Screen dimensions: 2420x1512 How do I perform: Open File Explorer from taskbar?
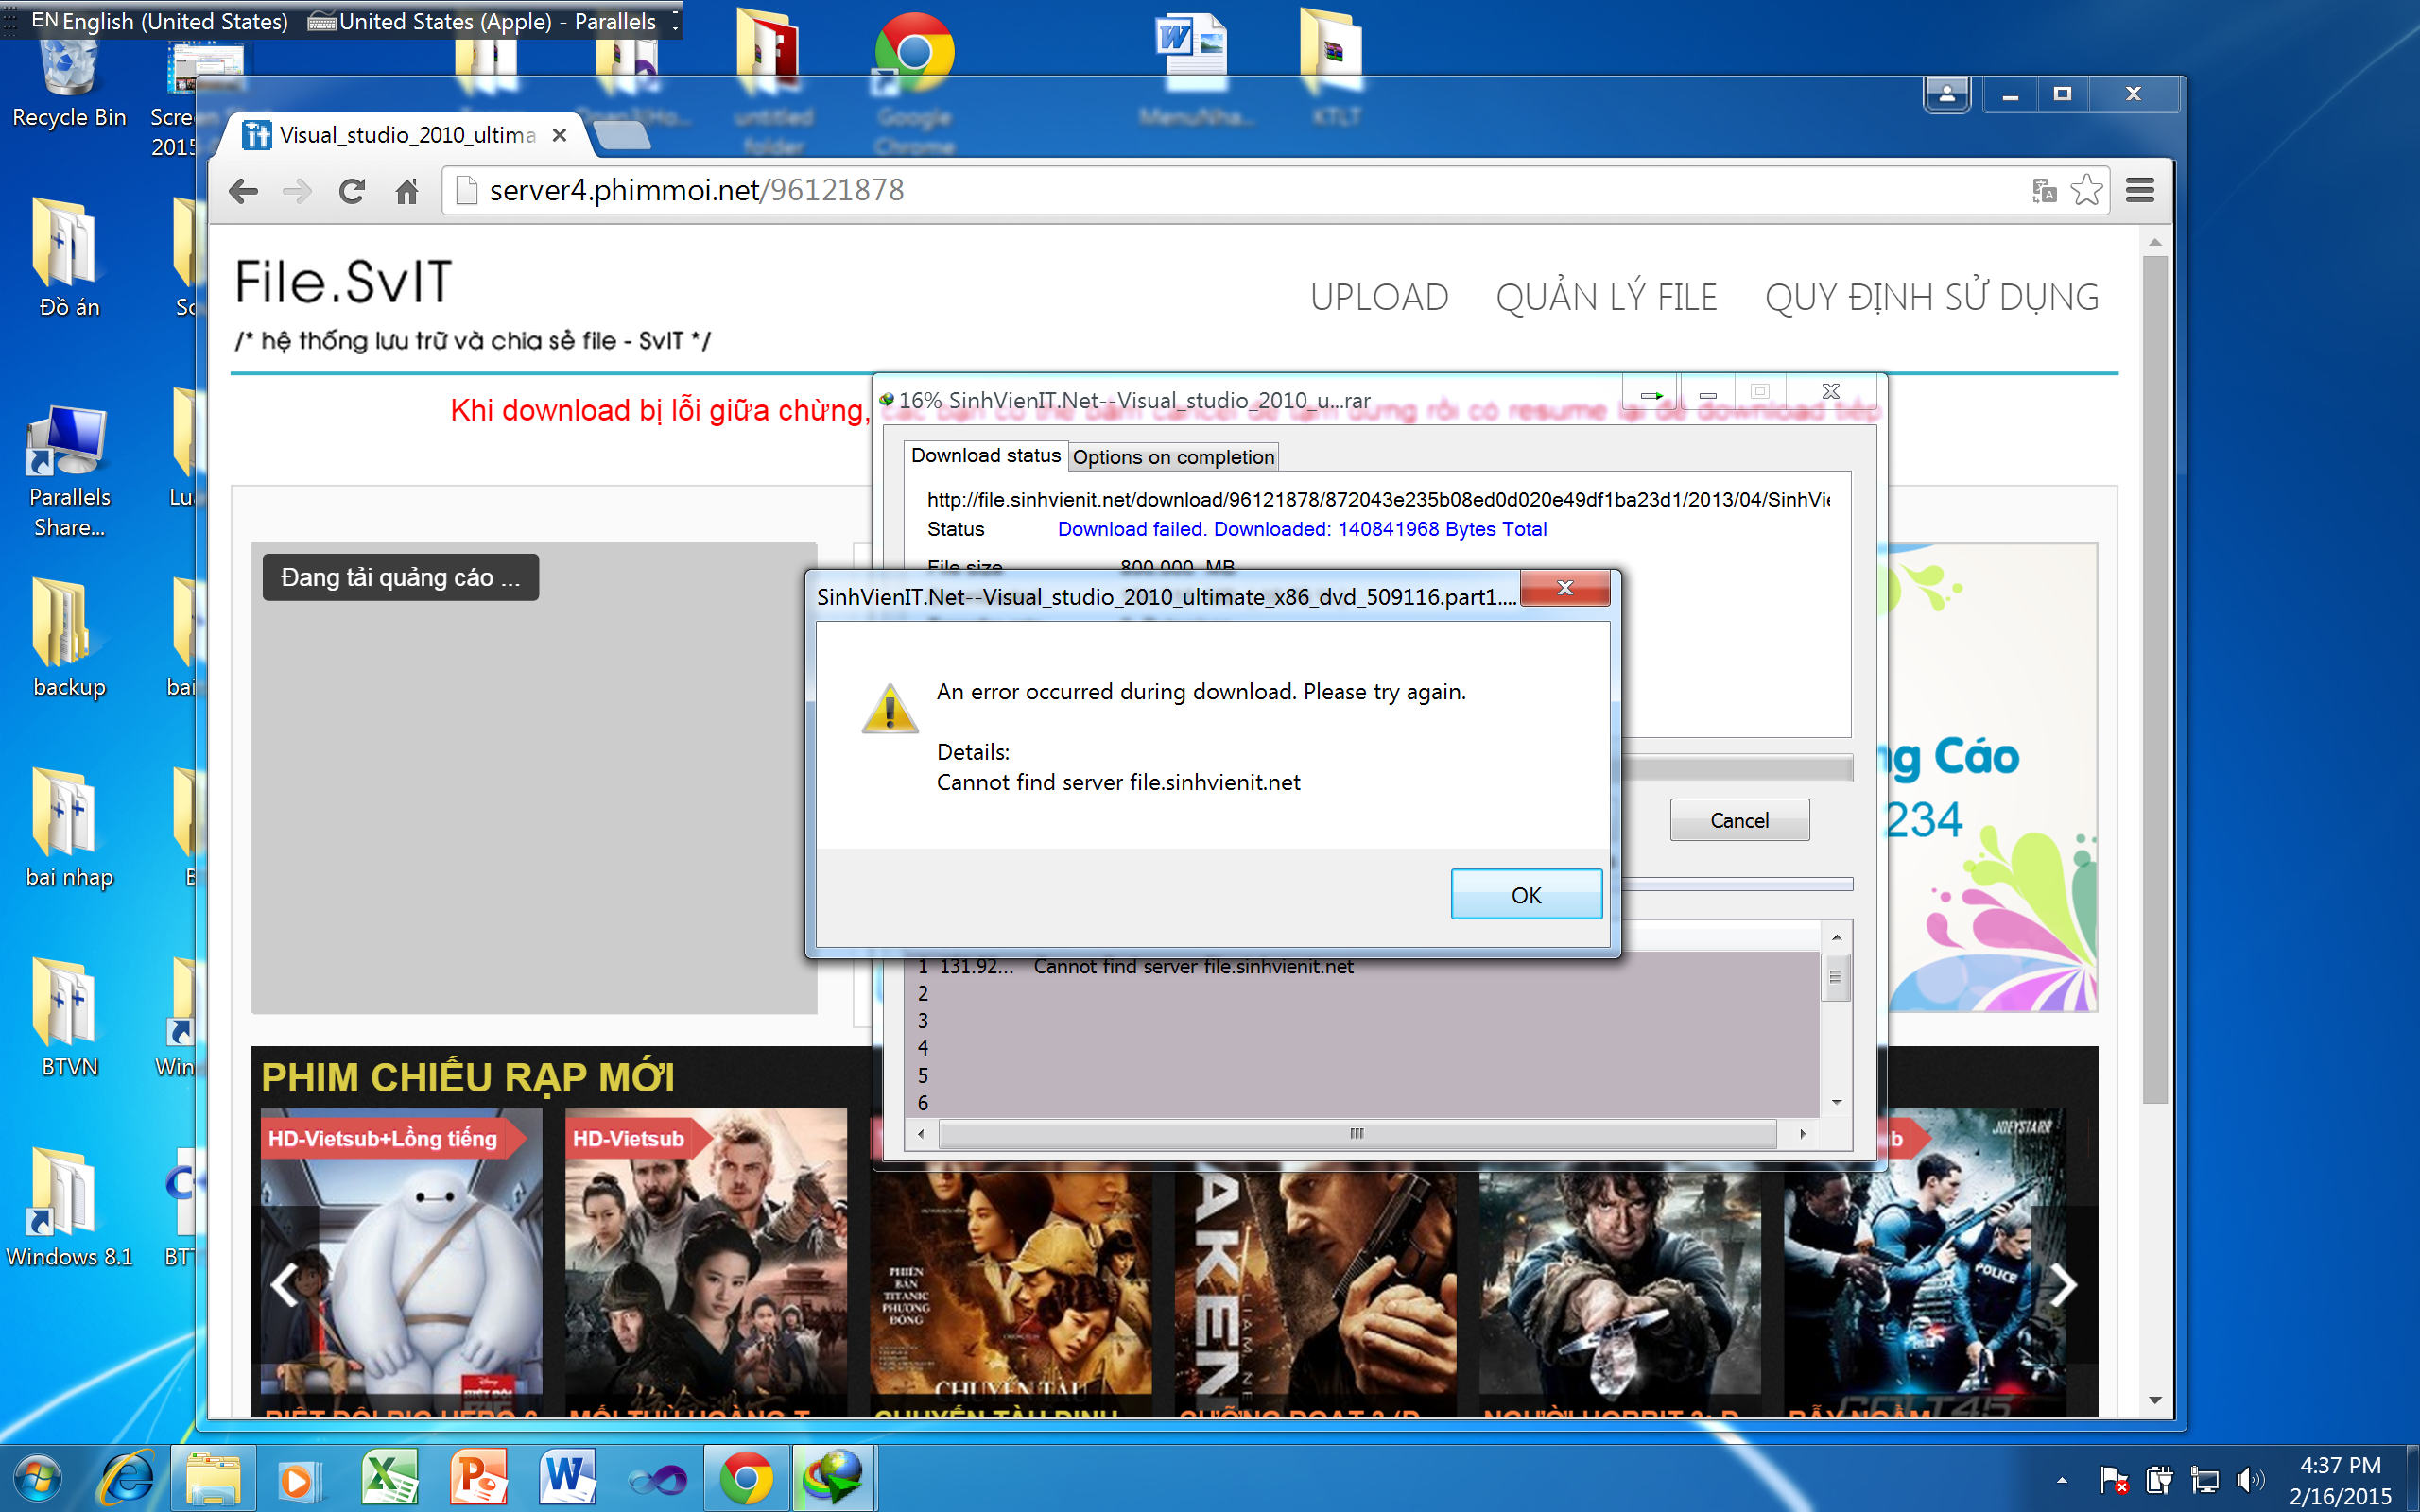213,1478
